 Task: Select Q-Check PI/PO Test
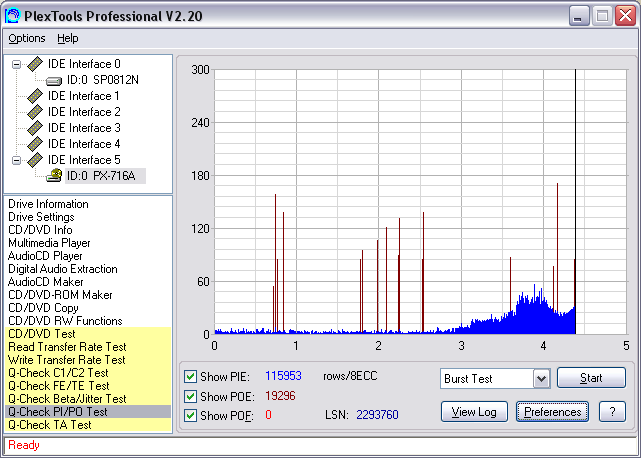88,412
